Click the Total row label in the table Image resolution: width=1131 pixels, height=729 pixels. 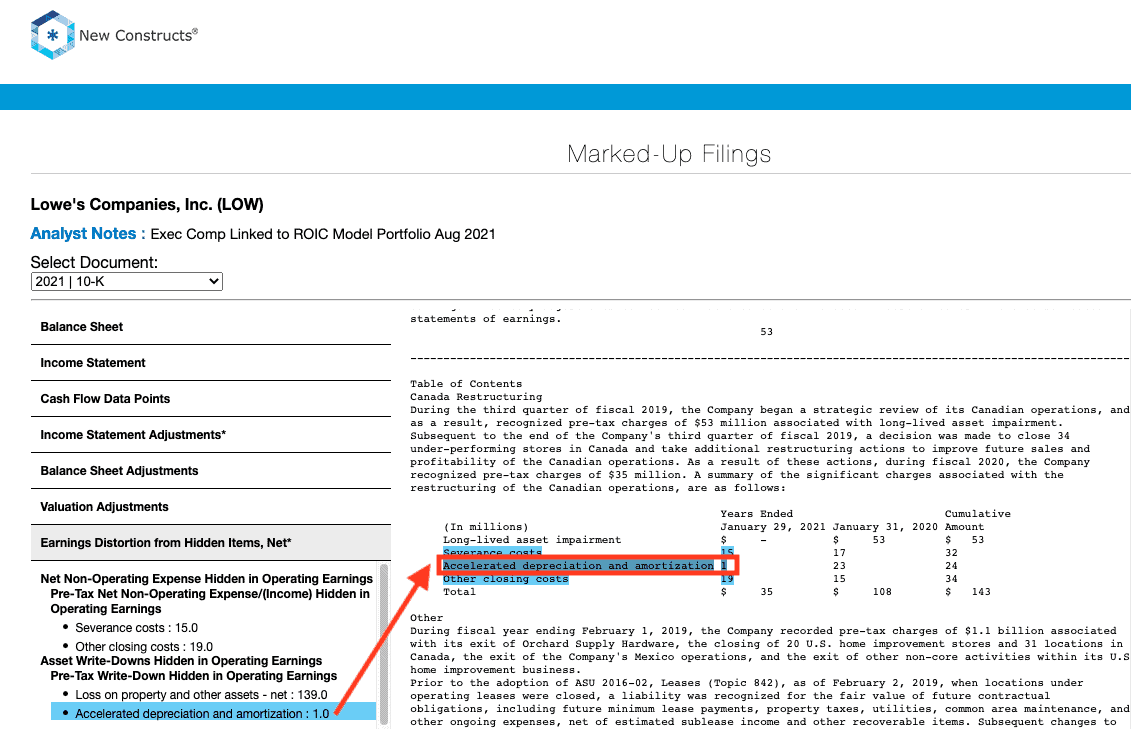(x=459, y=591)
